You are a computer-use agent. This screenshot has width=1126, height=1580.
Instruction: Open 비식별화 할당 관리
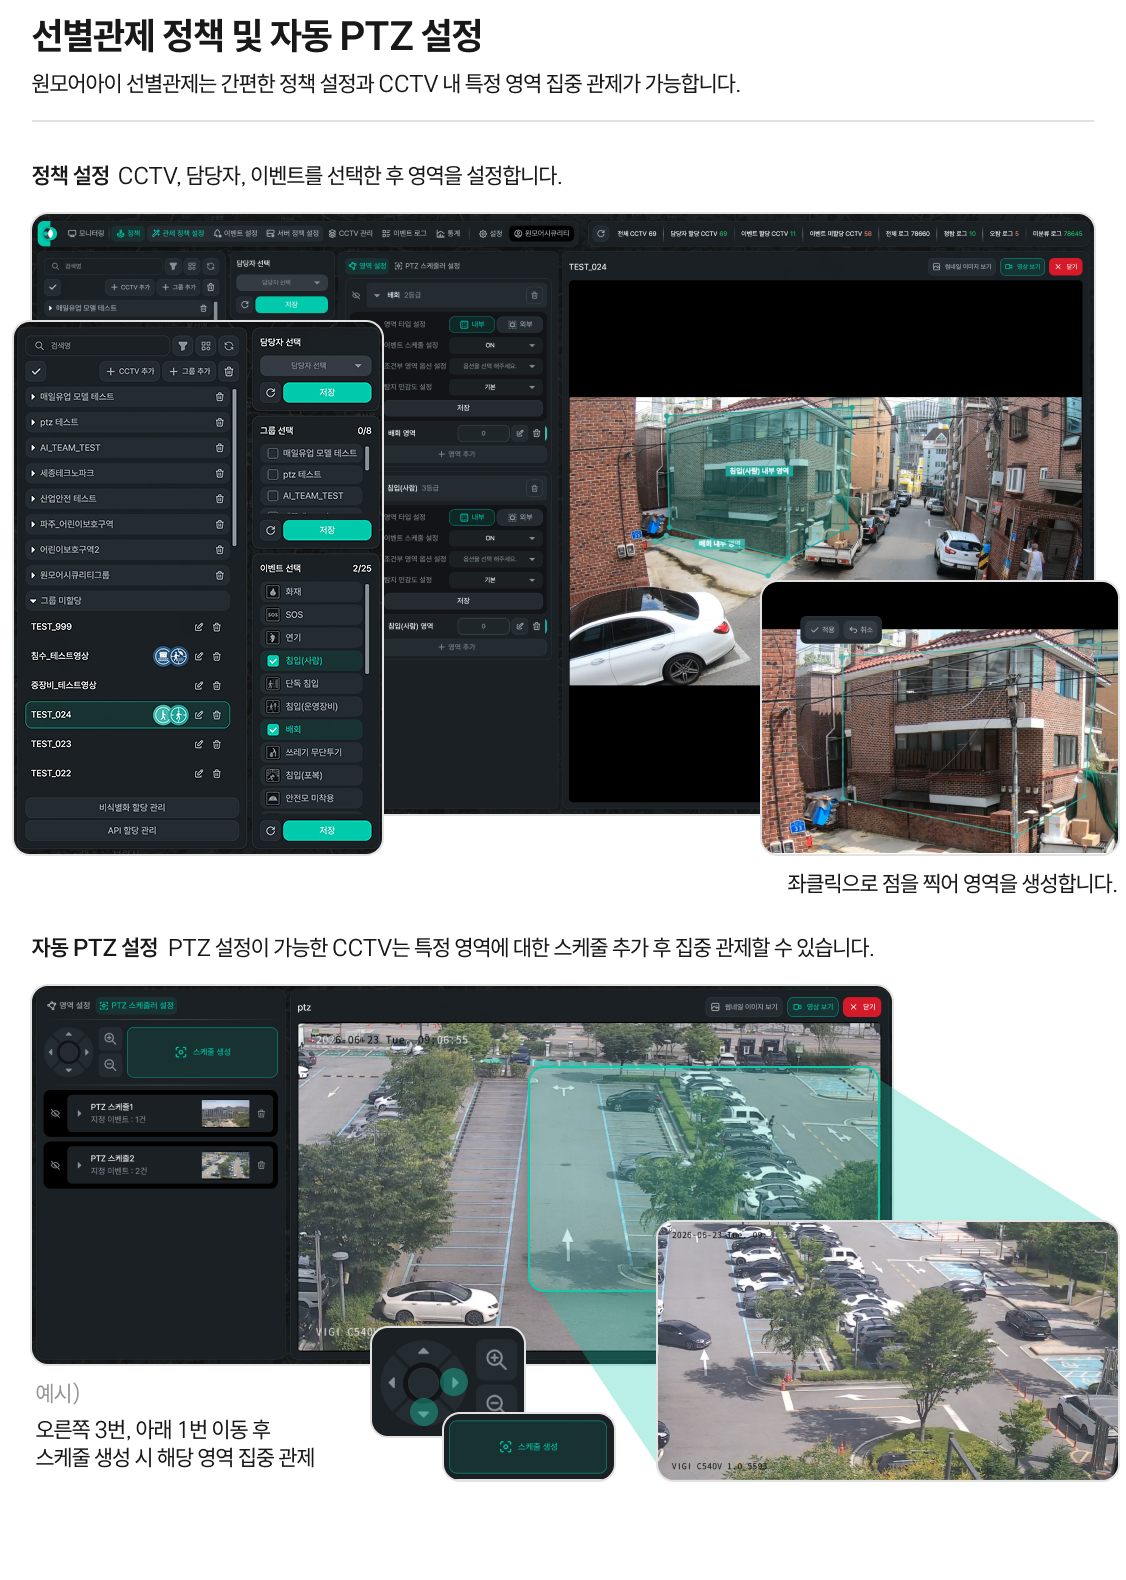132,807
